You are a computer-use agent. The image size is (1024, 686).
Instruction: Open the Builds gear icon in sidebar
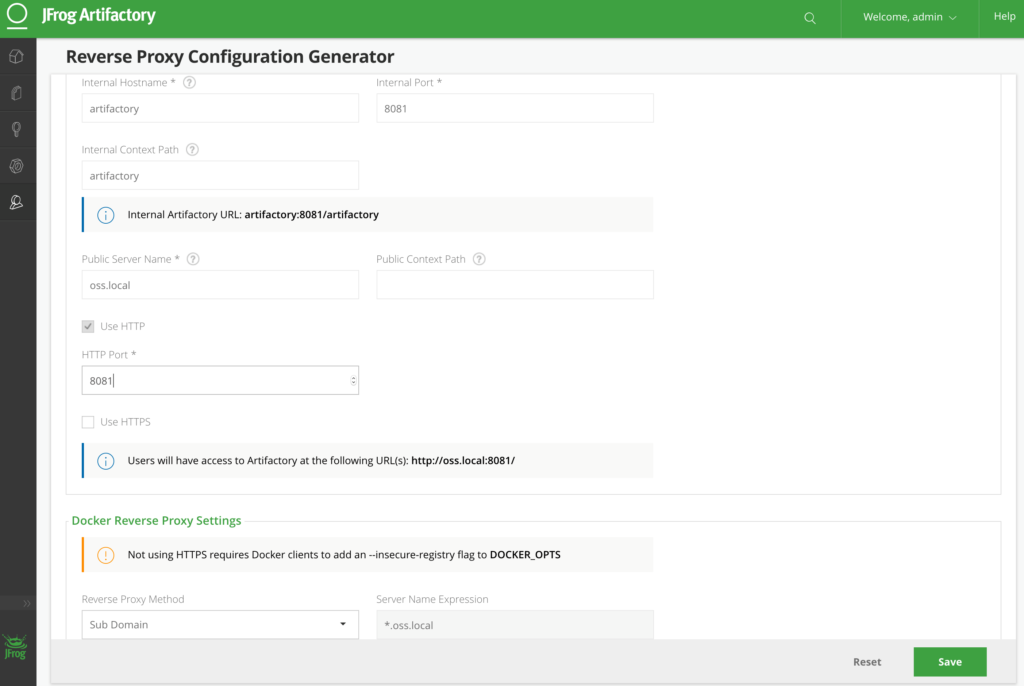pos(17,166)
